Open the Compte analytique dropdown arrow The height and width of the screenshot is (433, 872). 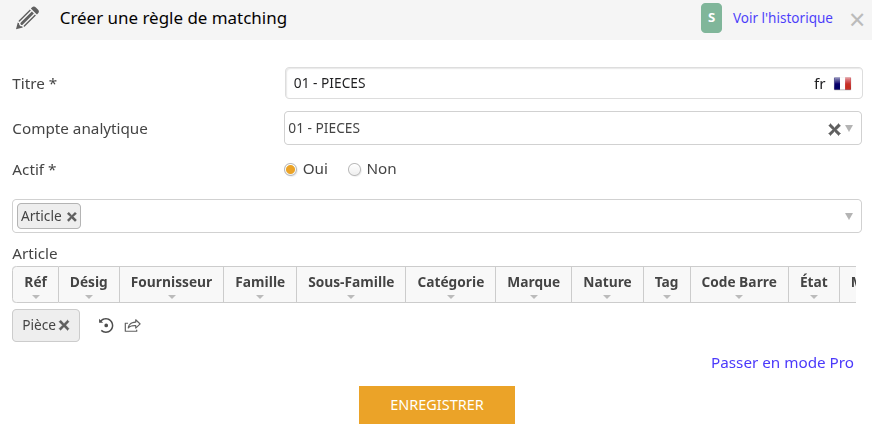coord(849,128)
